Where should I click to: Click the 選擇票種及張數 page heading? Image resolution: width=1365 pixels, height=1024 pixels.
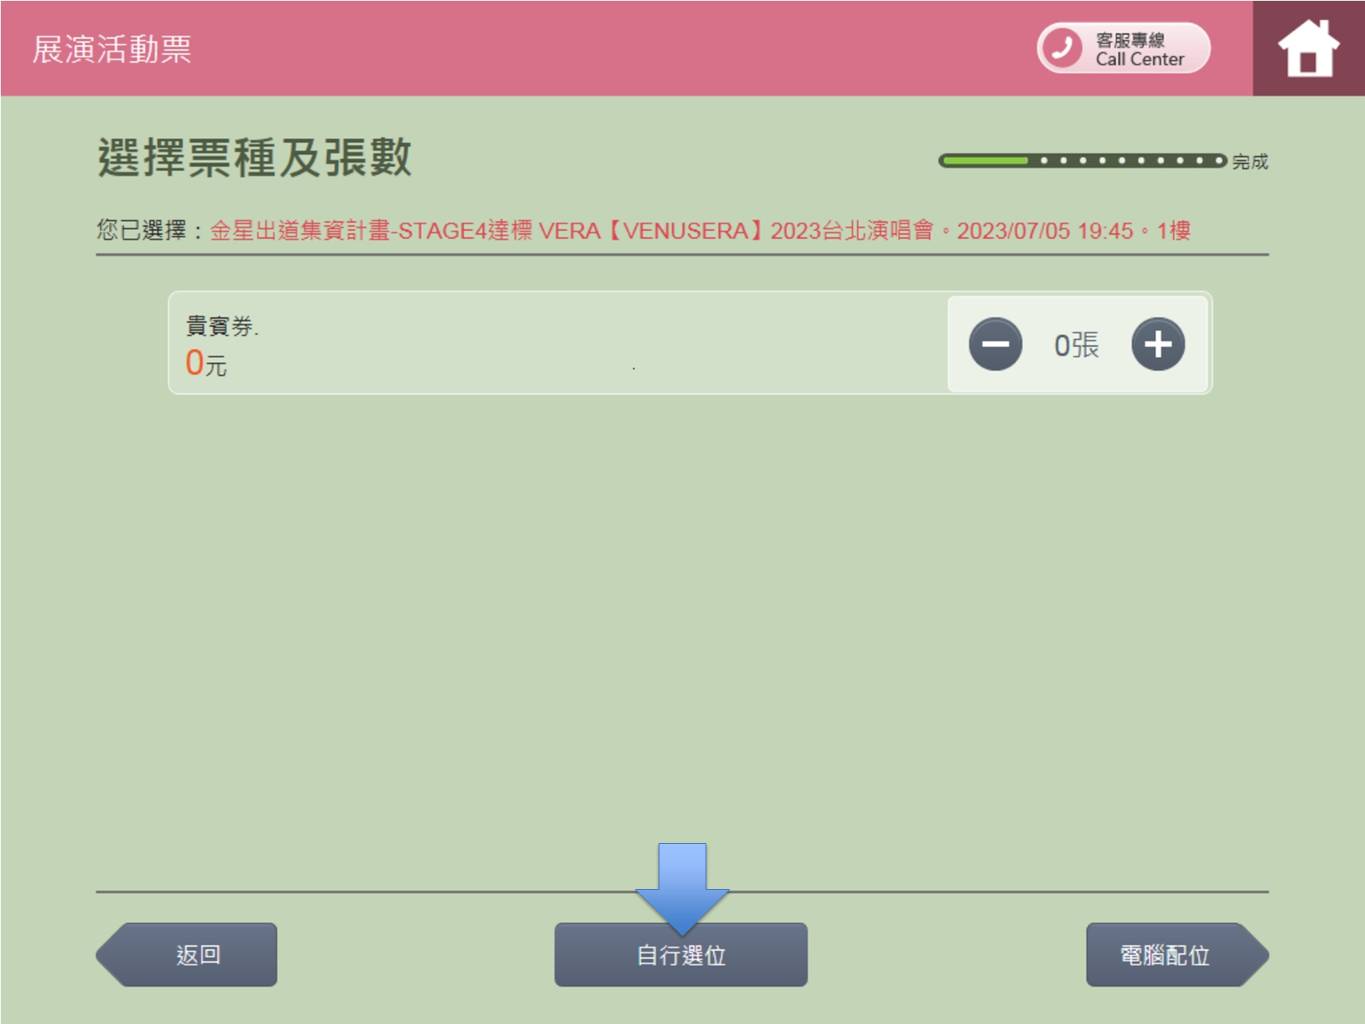[x=255, y=158]
